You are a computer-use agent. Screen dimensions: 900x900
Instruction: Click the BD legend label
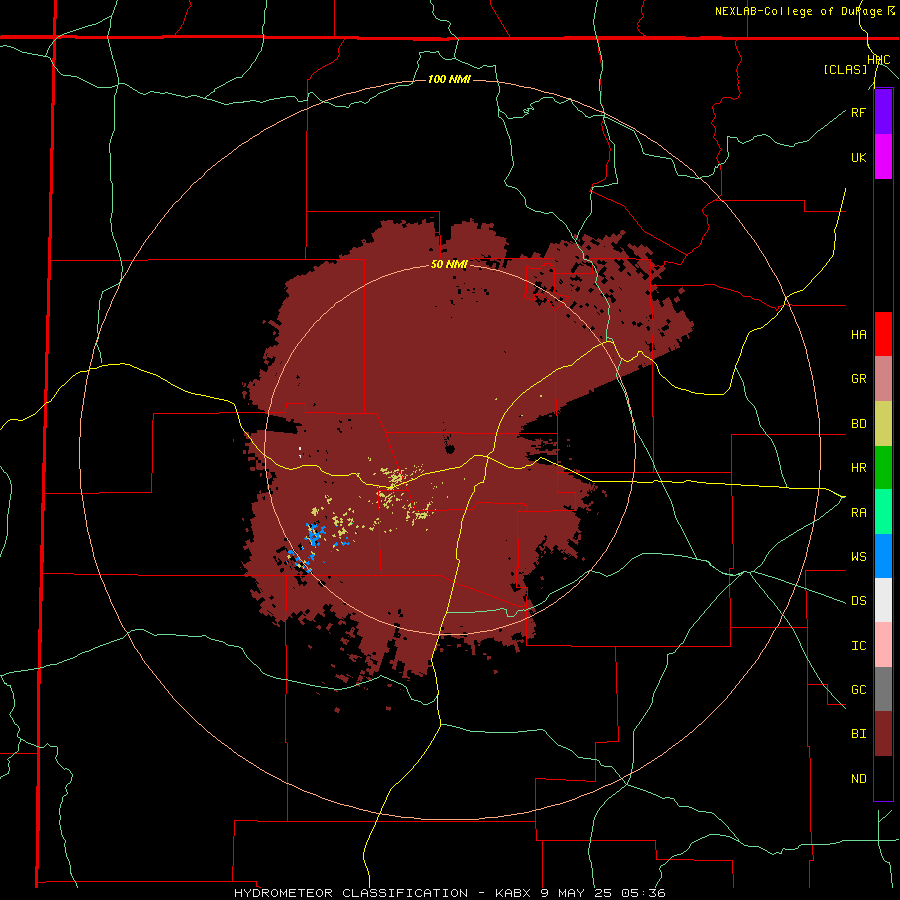tap(858, 424)
